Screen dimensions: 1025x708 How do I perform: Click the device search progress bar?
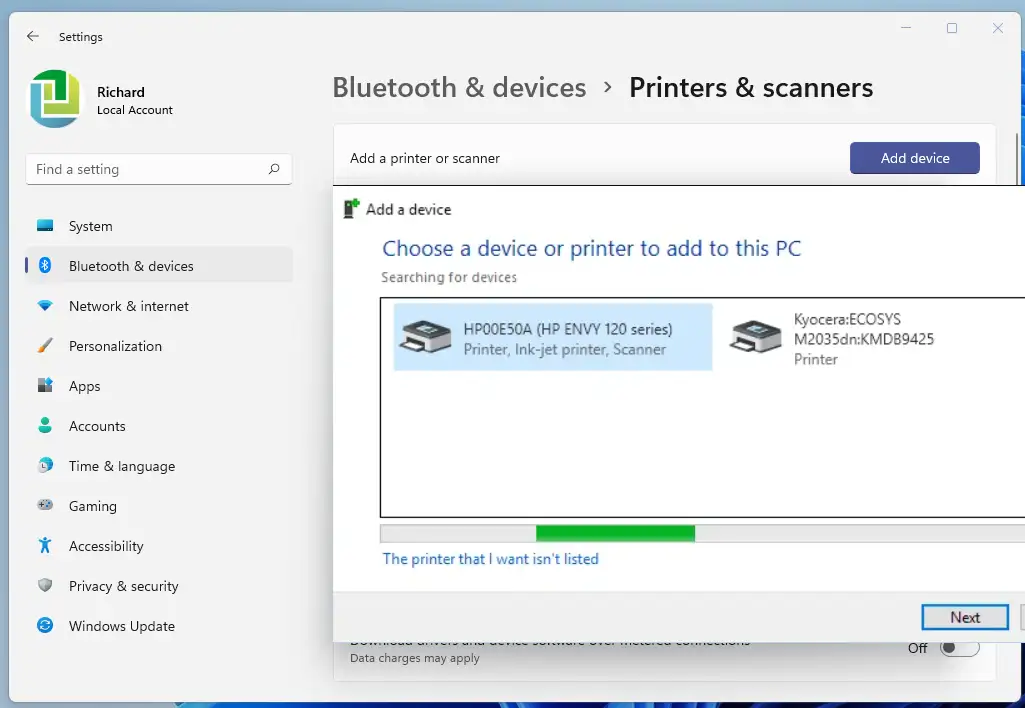(x=702, y=533)
